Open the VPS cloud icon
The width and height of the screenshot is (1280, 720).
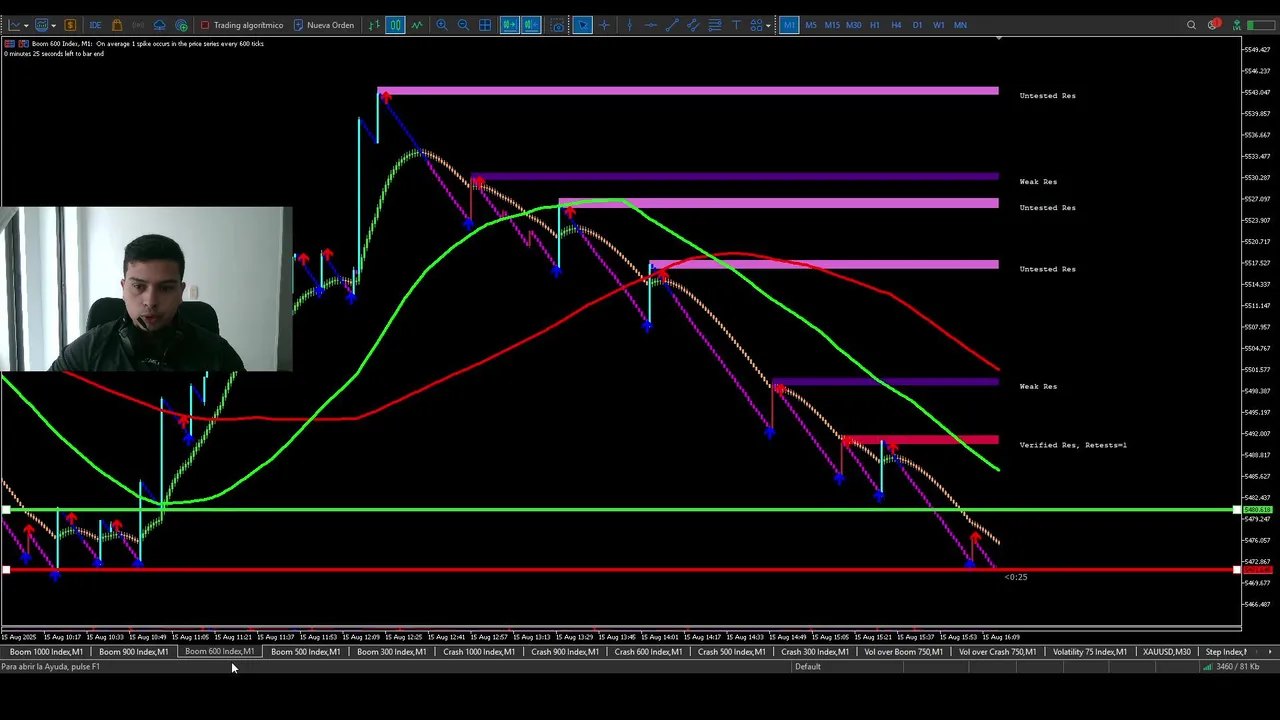160,25
